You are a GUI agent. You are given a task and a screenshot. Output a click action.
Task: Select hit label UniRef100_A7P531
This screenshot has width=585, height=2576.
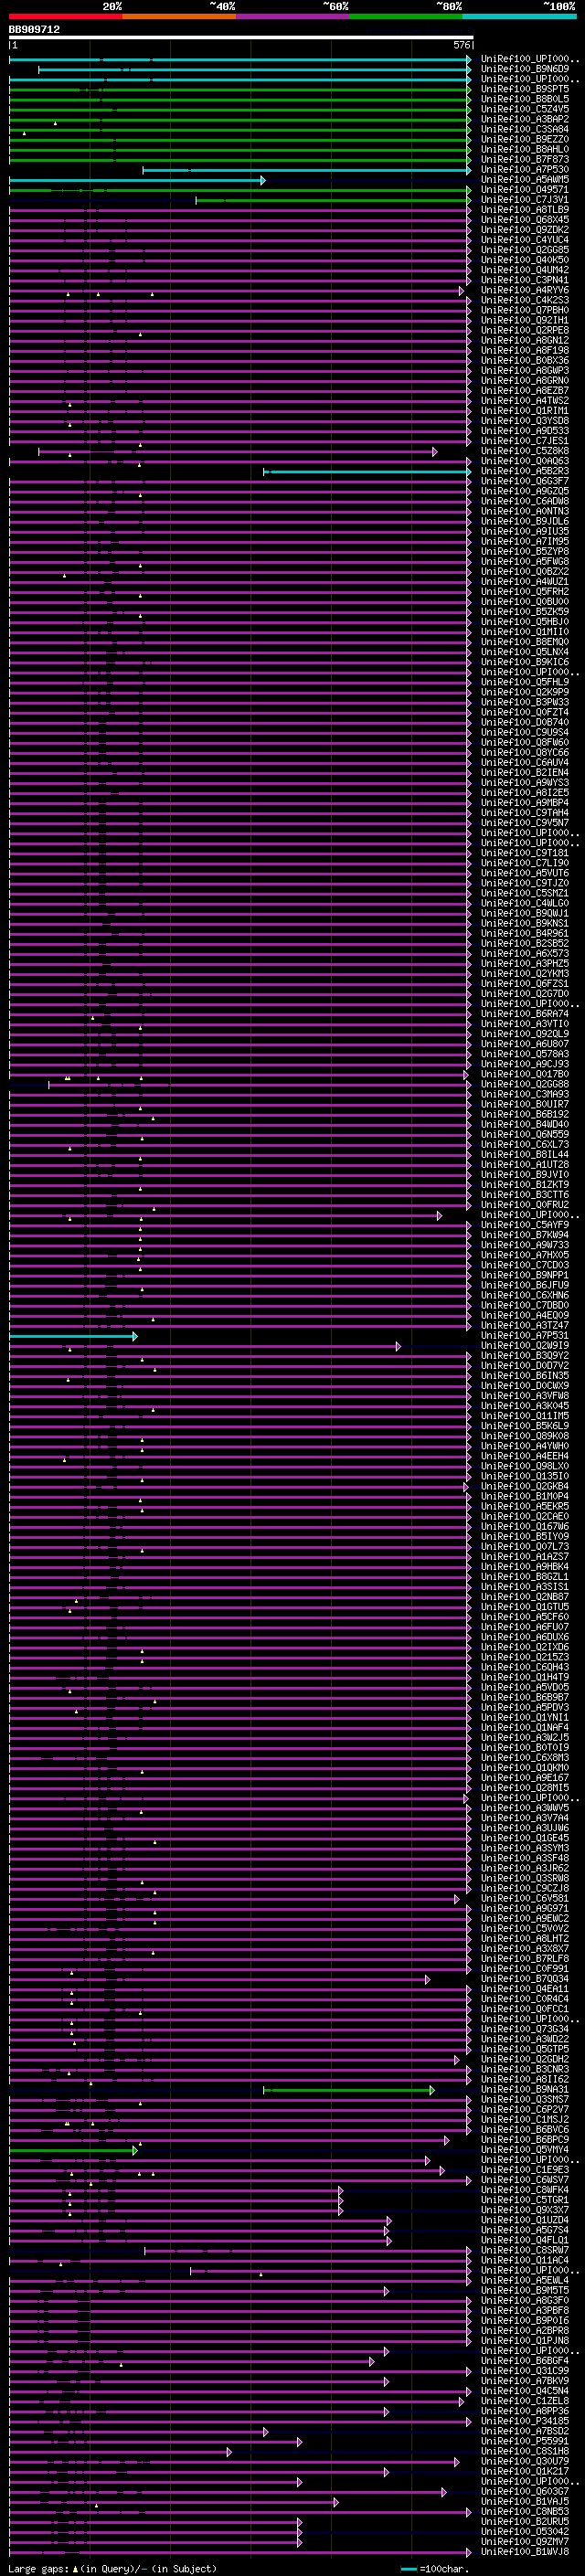525,1335
